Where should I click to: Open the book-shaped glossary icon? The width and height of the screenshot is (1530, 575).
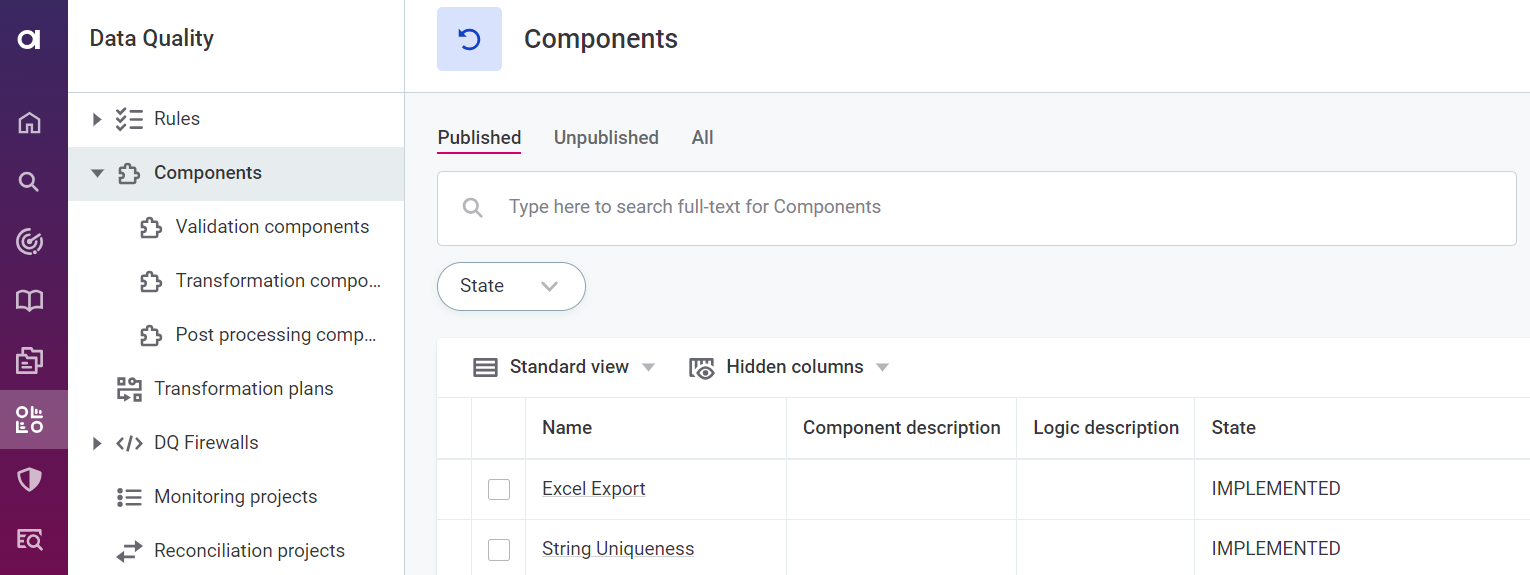tap(30, 300)
